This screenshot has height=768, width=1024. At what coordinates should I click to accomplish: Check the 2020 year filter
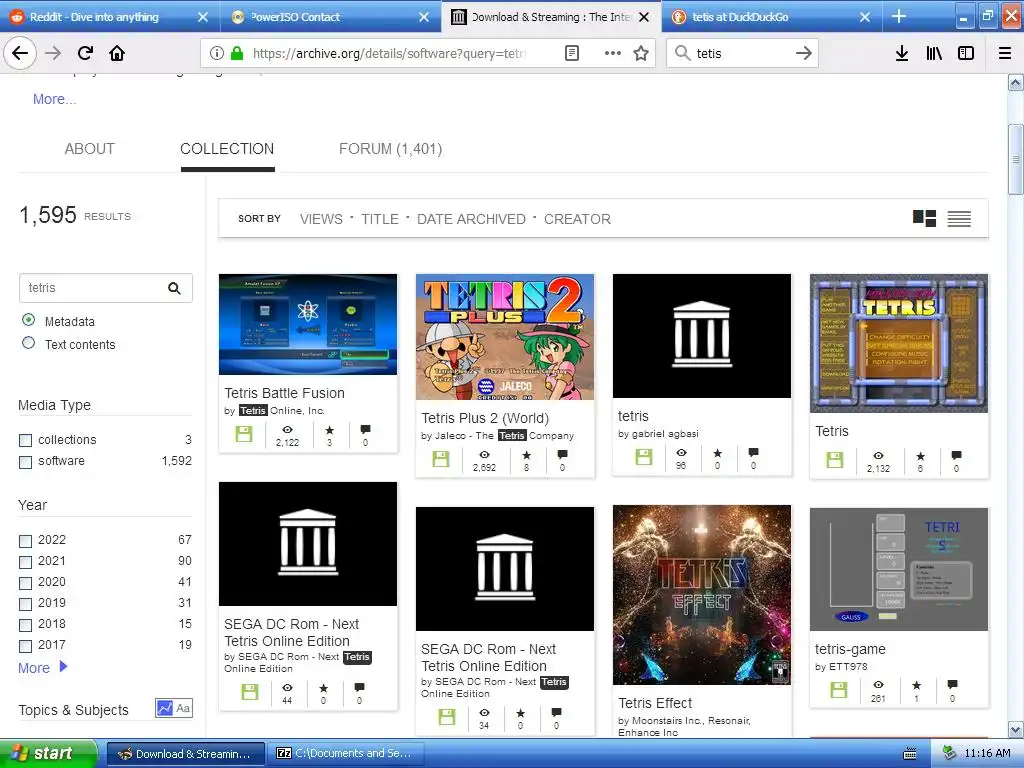tap(25, 583)
